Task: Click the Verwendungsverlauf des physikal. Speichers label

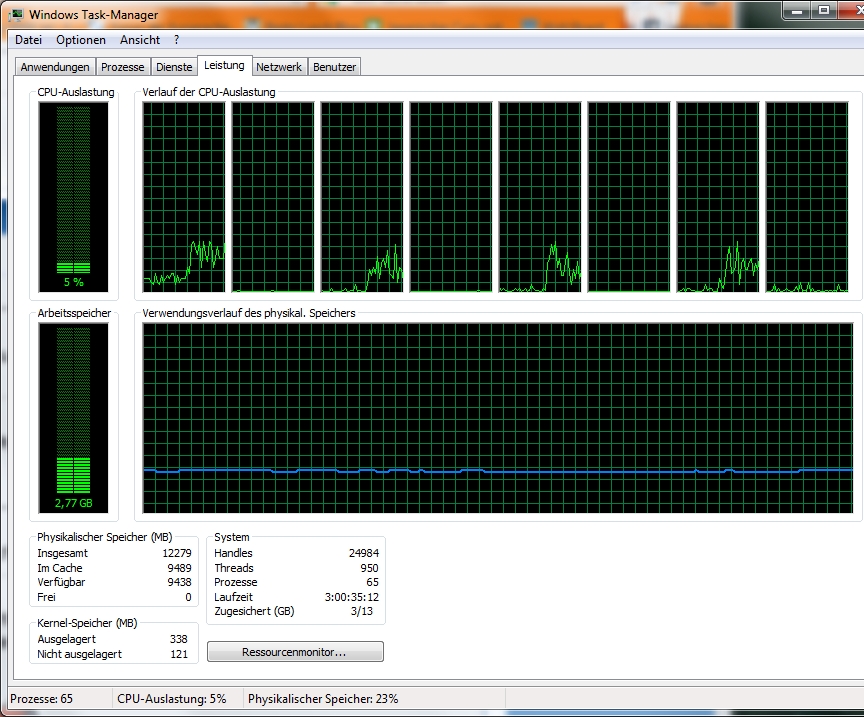Action: tap(249, 313)
